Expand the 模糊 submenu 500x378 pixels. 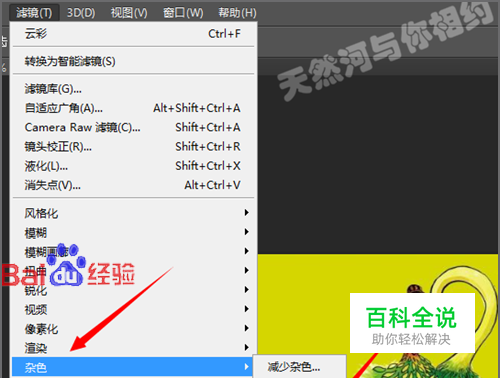pos(133,232)
